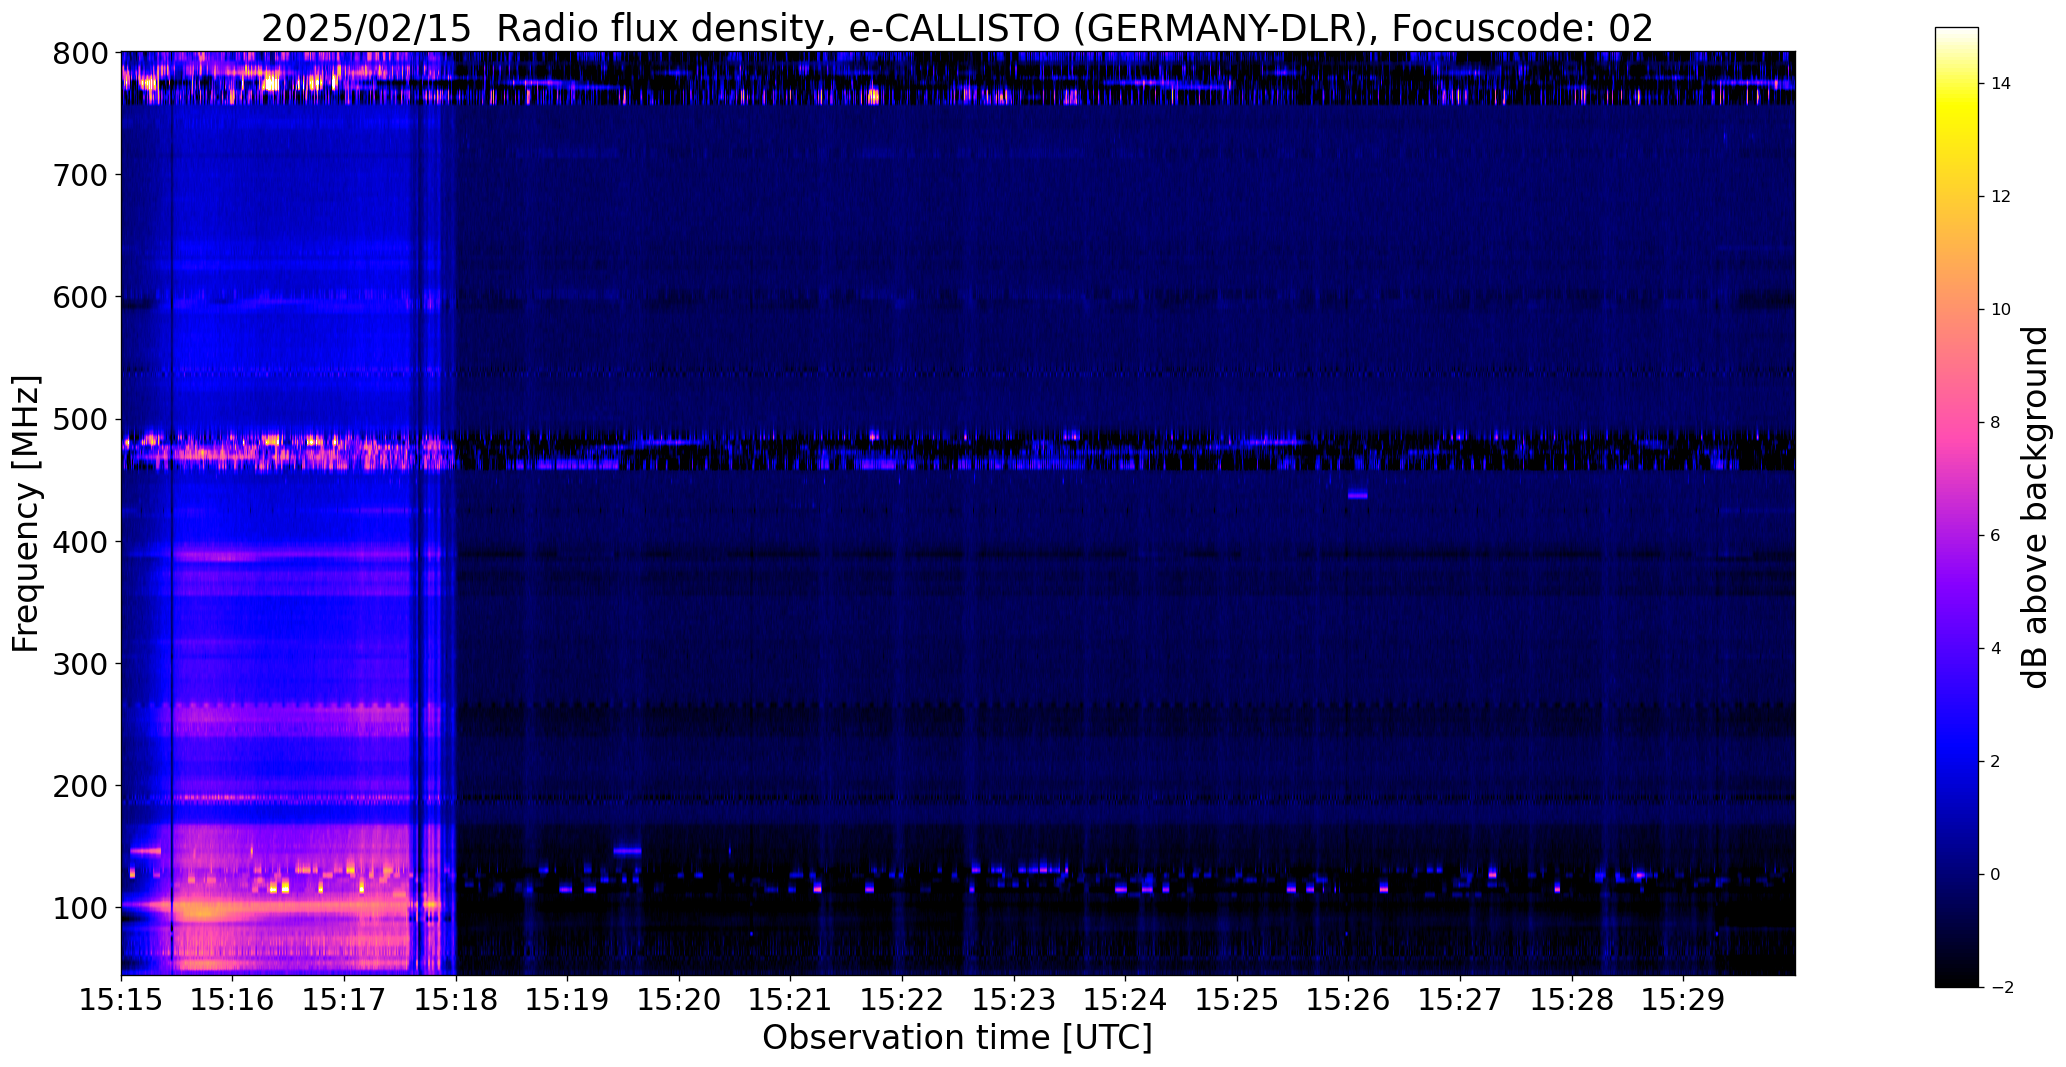Image resolution: width=2066 pixels, height=1067 pixels.
Task: Click the 15:25 time tick label
Action: pyautogui.click(x=1237, y=1000)
